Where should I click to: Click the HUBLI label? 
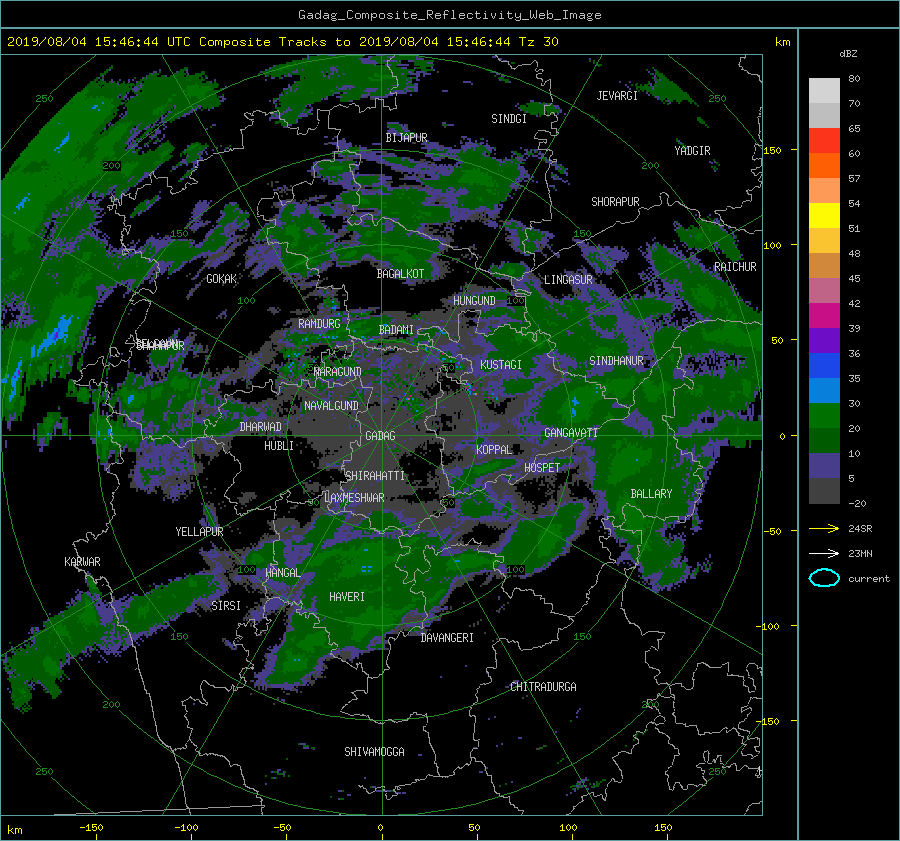(279, 446)
